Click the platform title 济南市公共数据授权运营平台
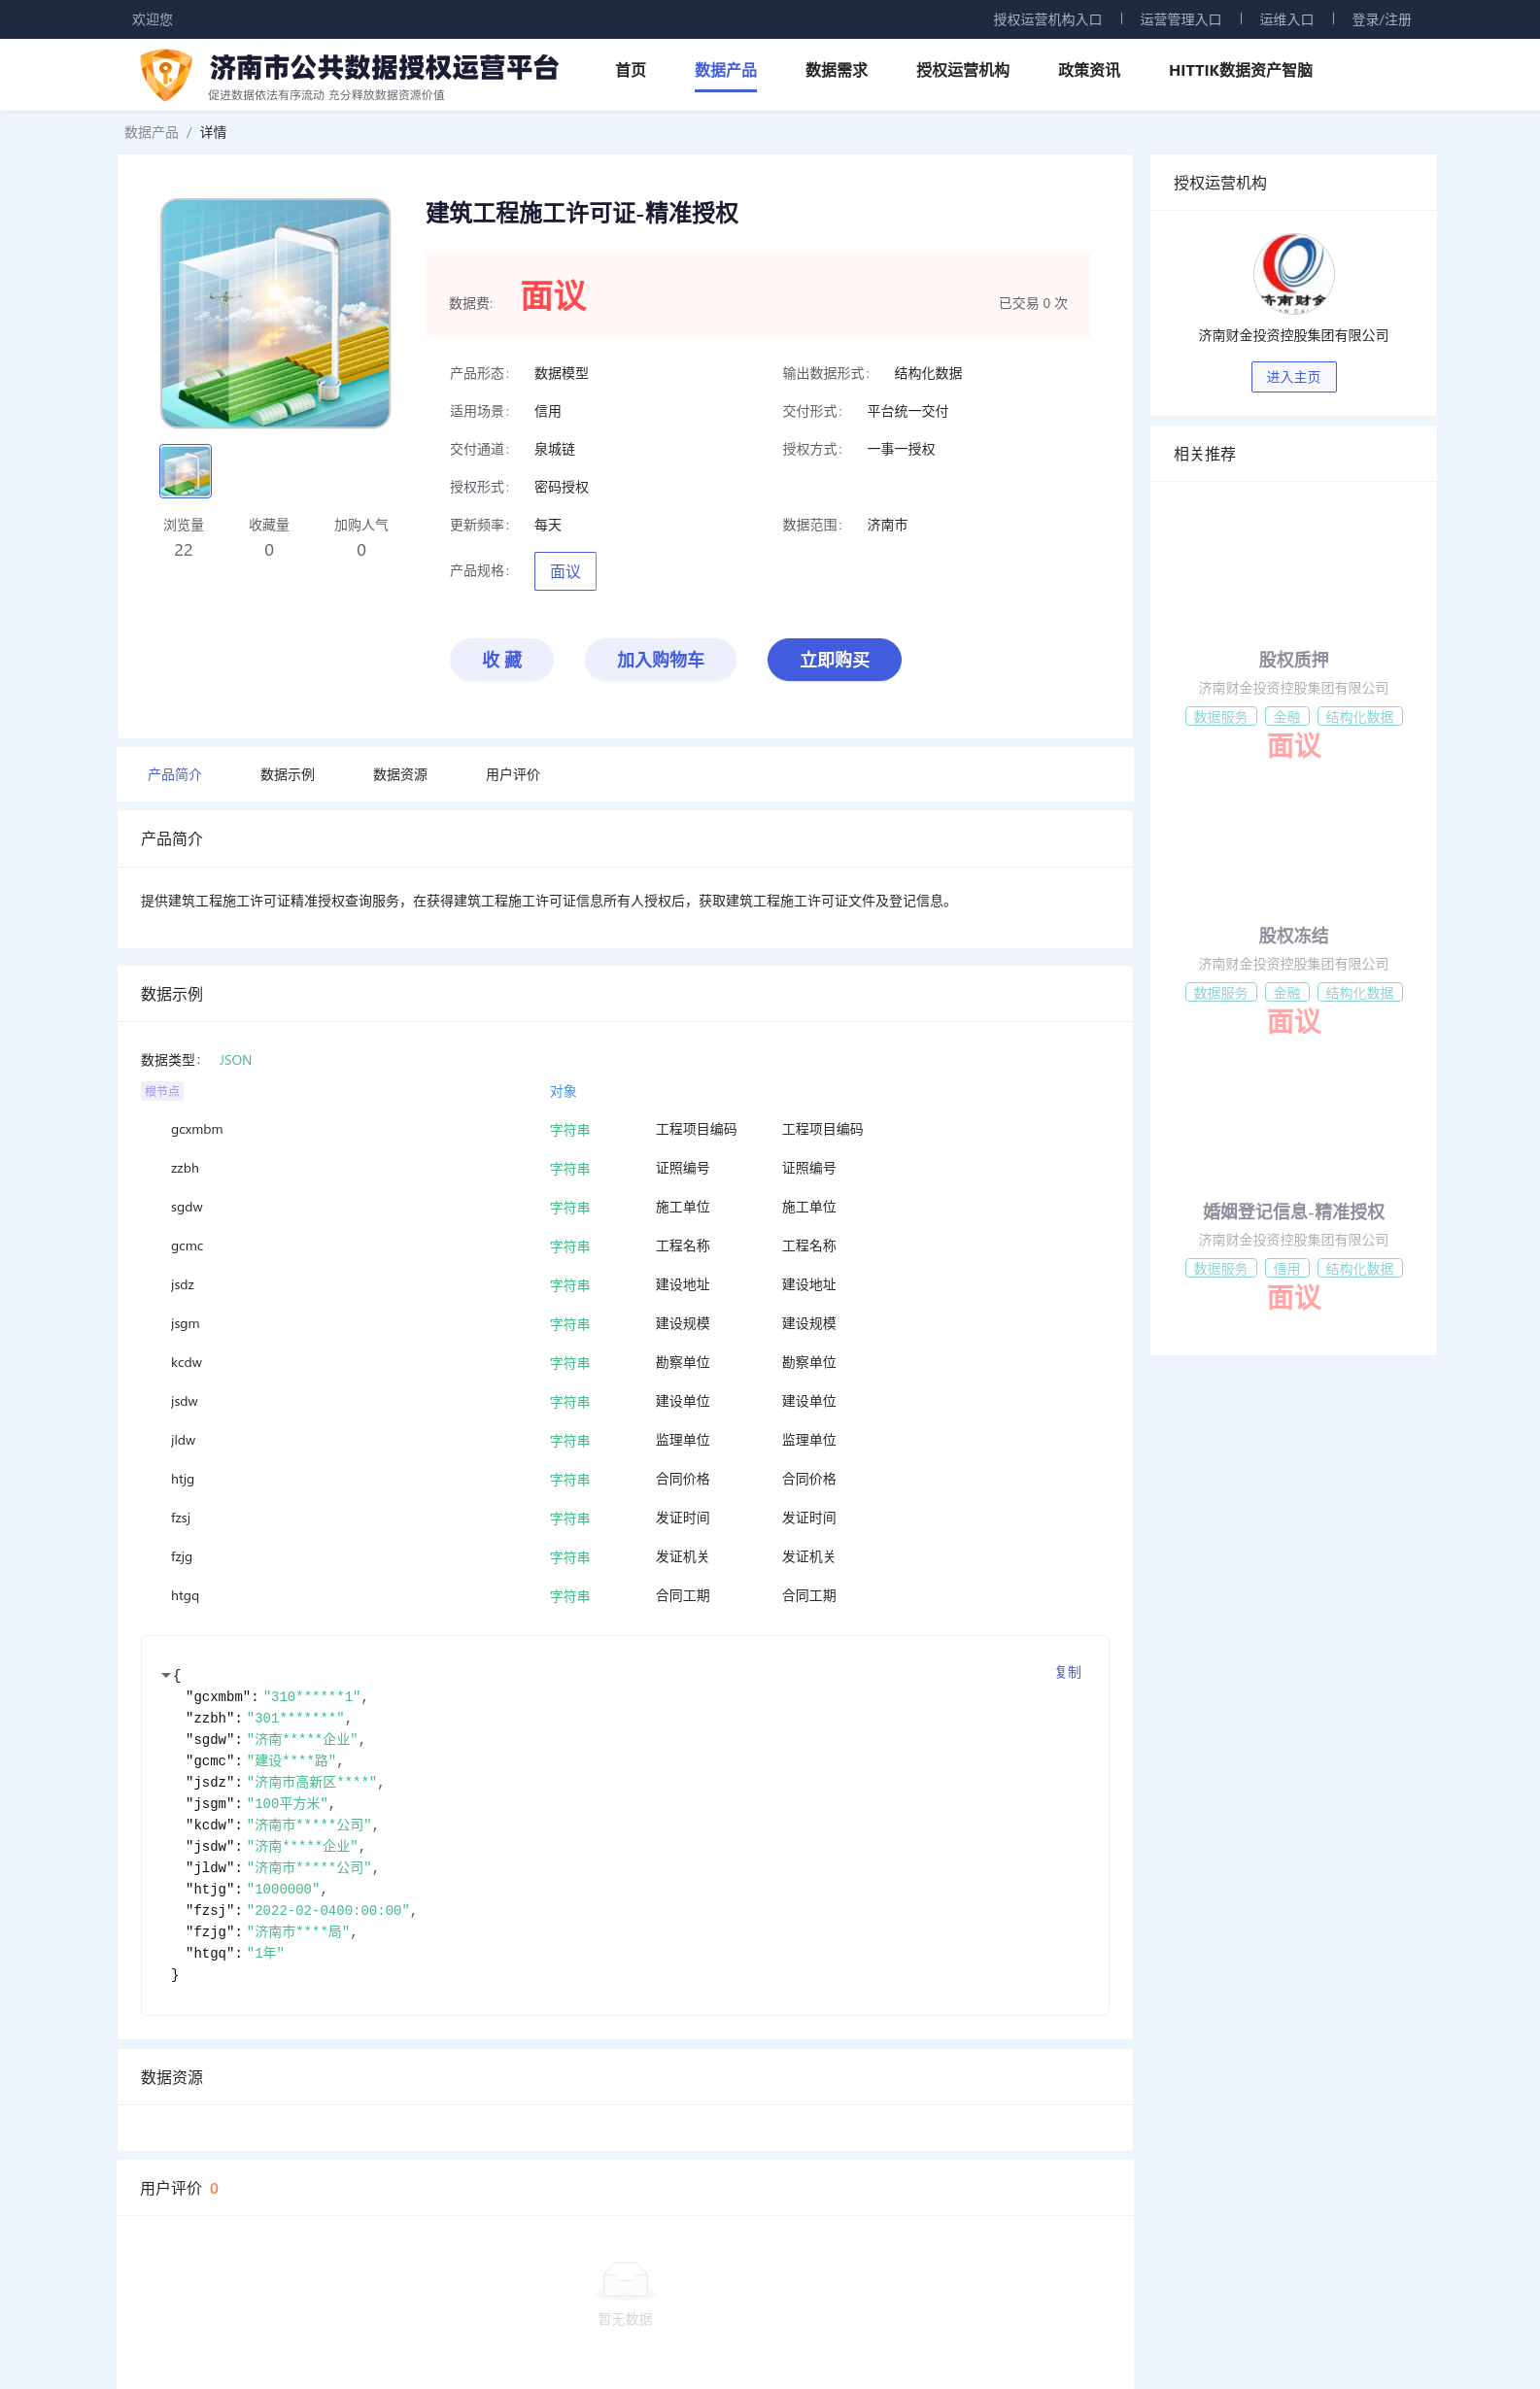 [x=384, y=67]
